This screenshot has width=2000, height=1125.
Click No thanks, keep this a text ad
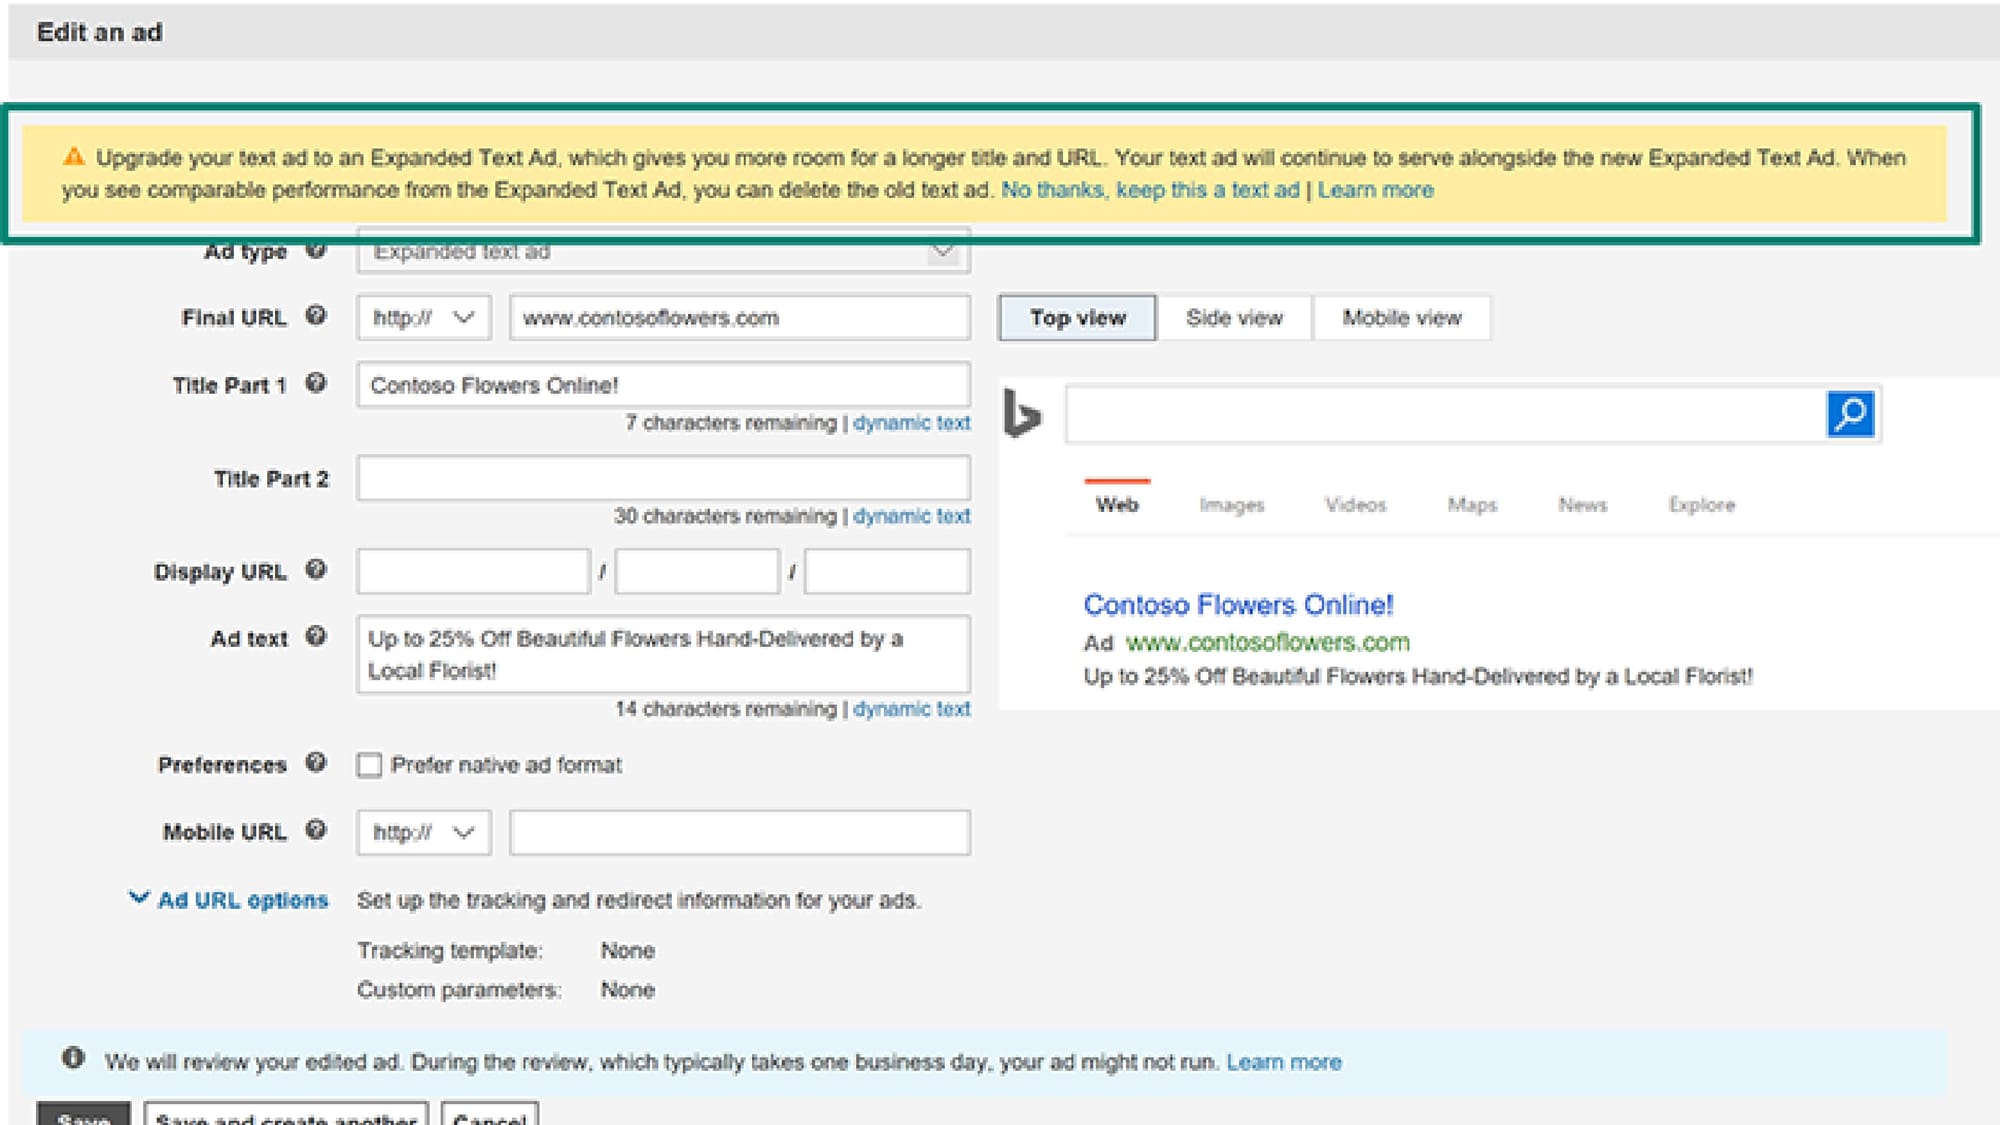point(1150,190)
